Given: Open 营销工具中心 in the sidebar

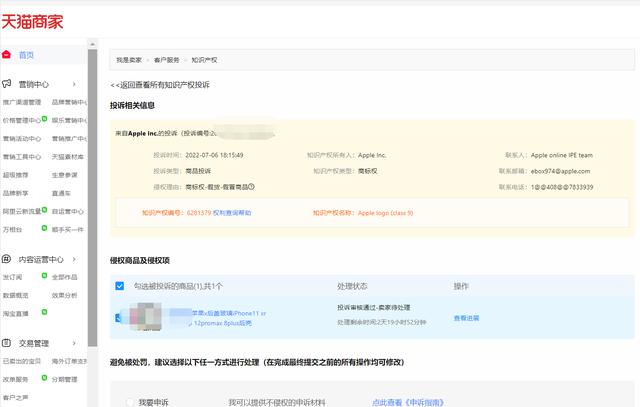Looking at the screenshot, I should [x=22, y=157].
